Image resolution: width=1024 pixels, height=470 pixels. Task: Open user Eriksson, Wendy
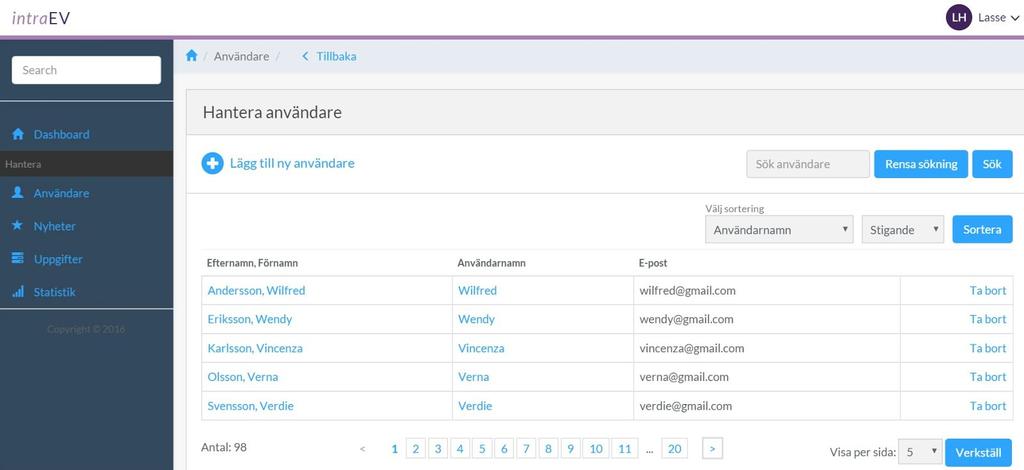[249, 319]
